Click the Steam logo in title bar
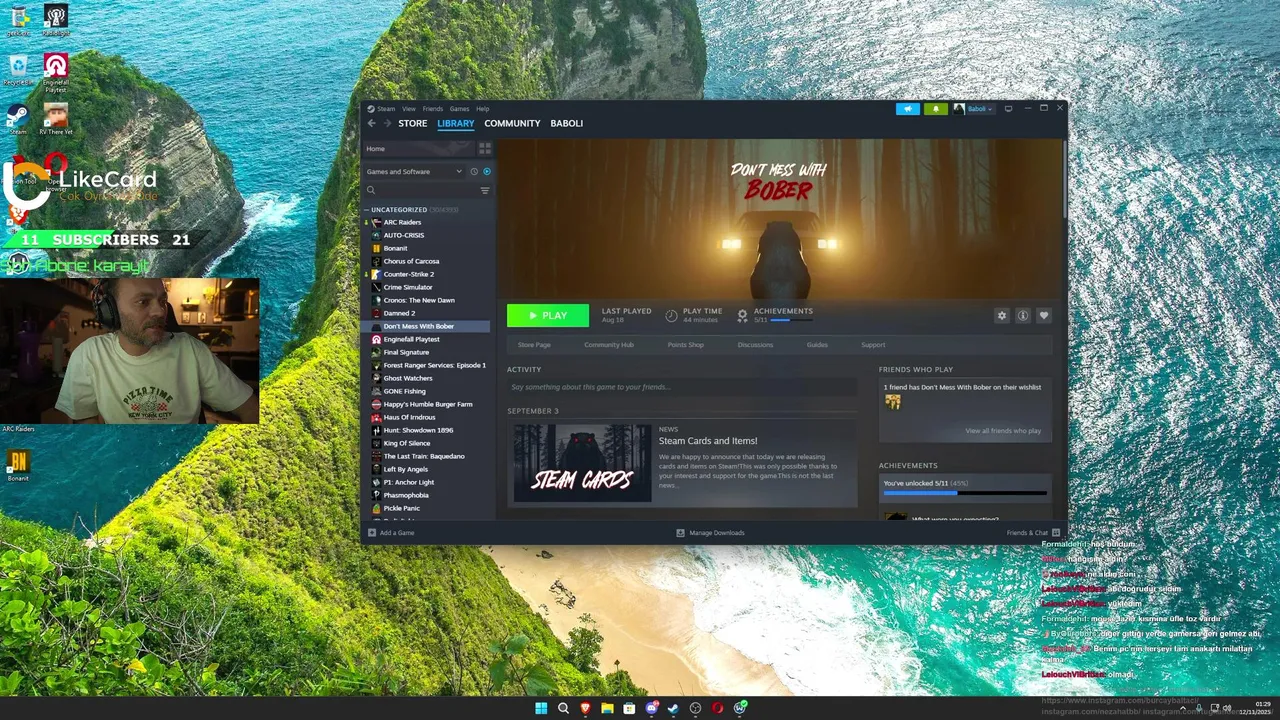Image resolution: width=1280 pixels, height=720 pixels. tap(370, 108)
